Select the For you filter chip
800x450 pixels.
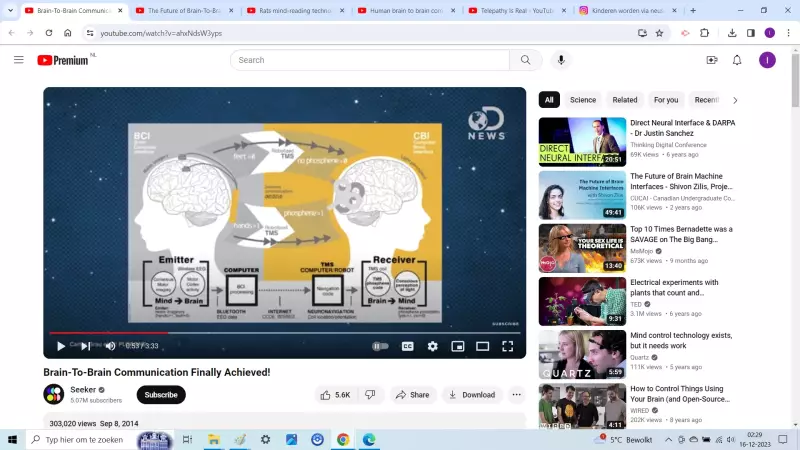click(666, 100)
